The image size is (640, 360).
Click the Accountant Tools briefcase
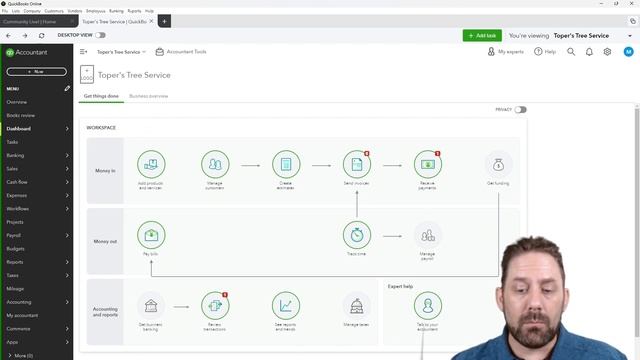(160, 52)
